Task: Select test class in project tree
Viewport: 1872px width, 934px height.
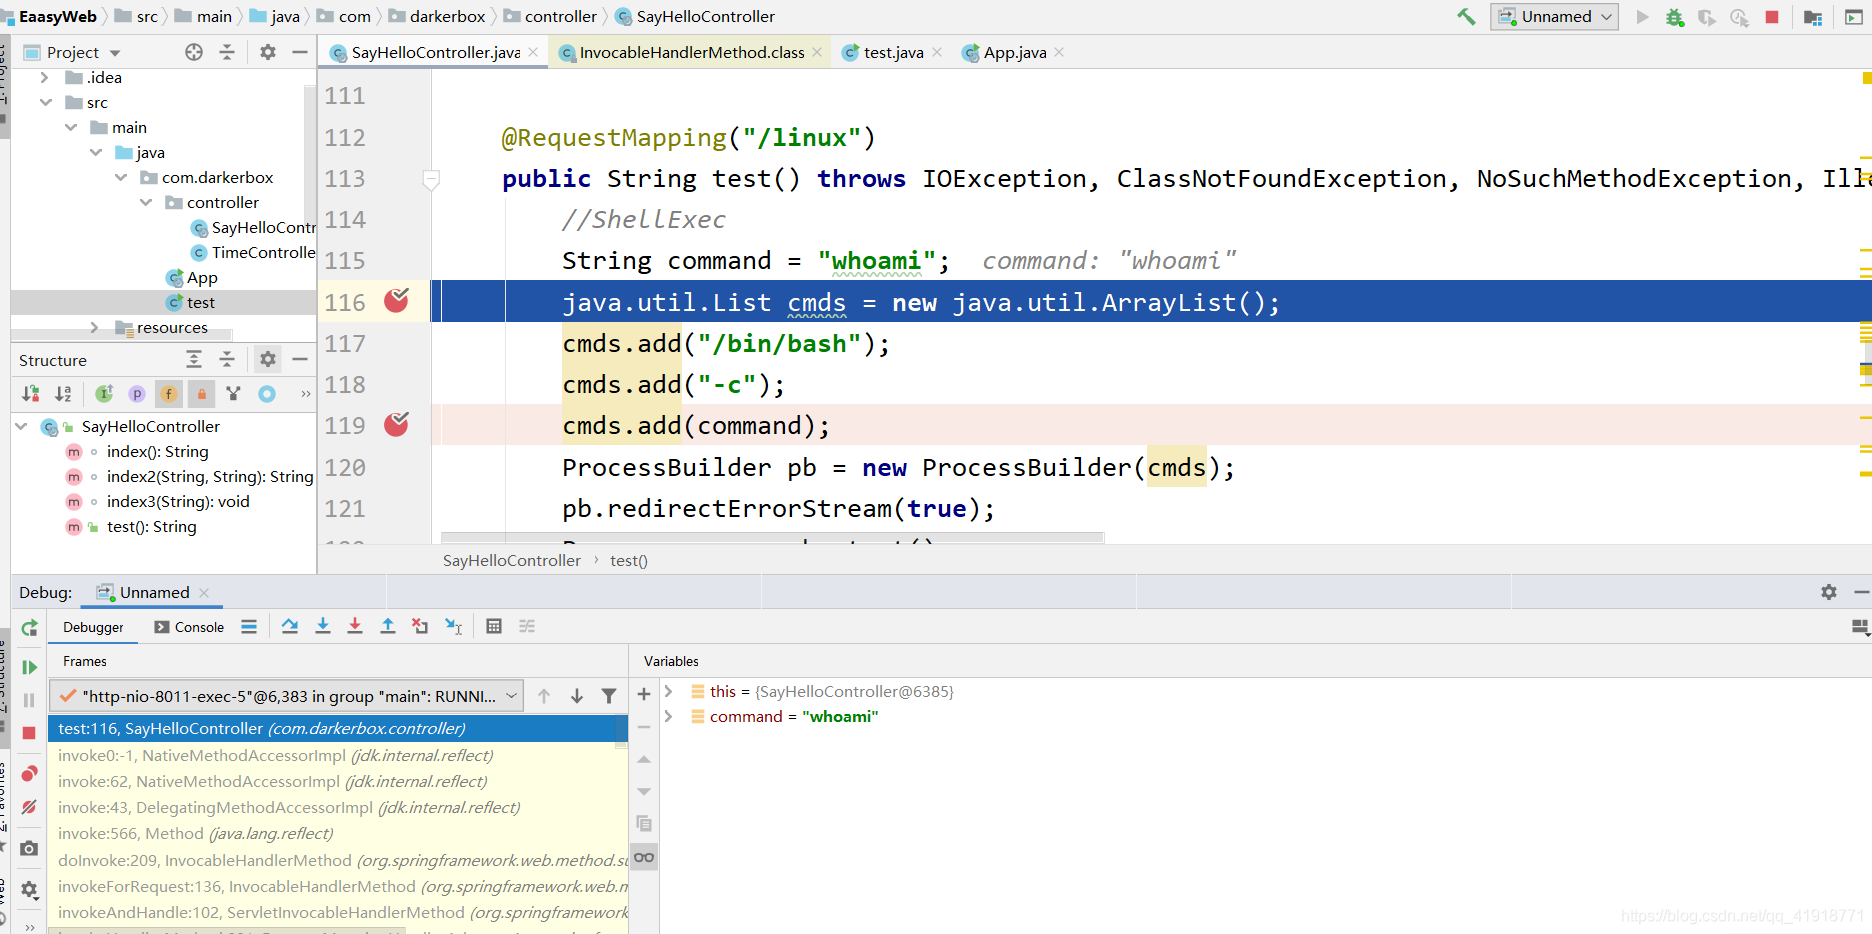Action: [x=190, y=302]
